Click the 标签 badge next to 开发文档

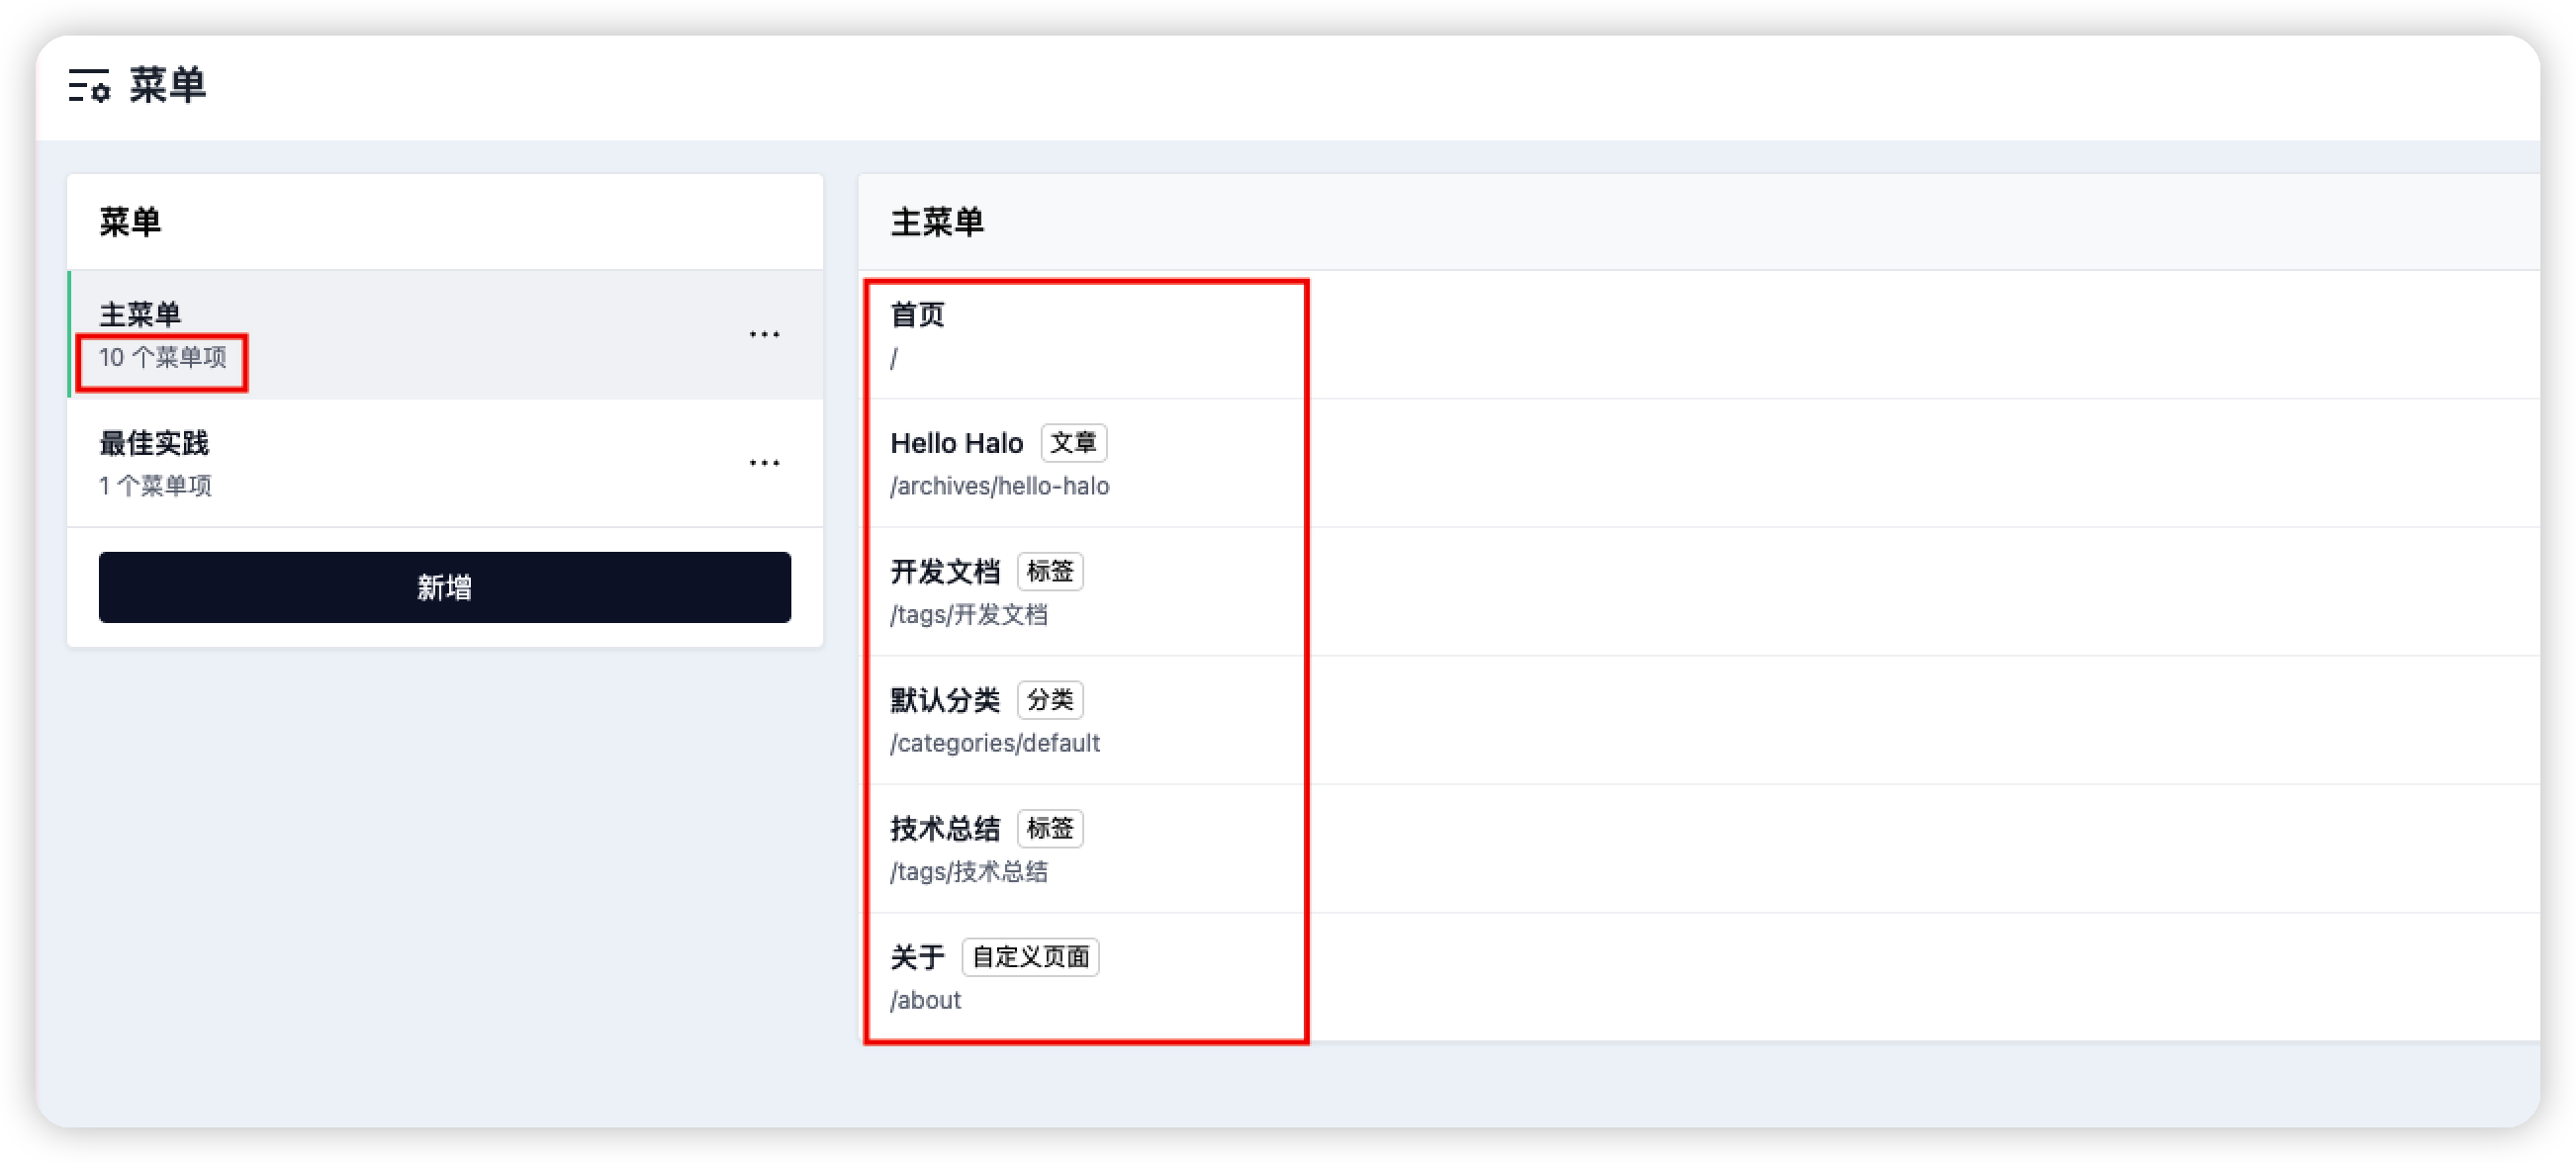(x=1050, y=571)
